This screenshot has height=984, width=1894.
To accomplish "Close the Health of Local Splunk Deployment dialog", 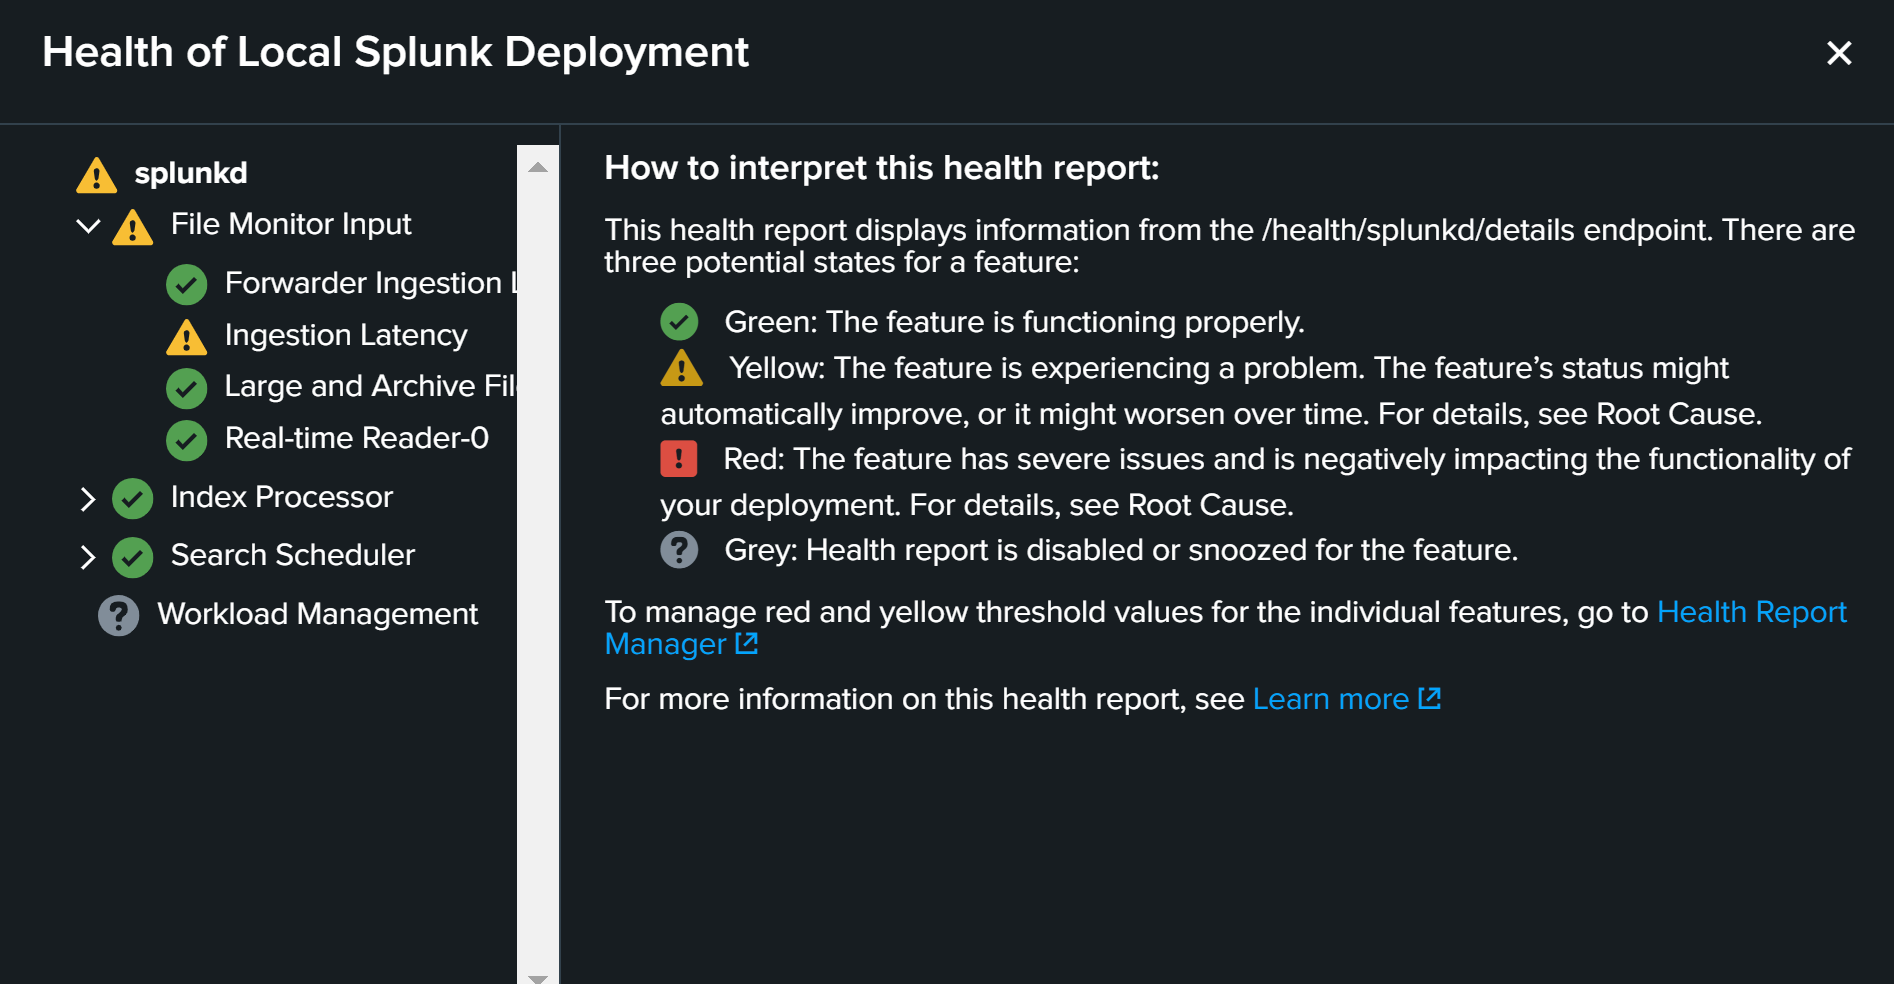I will [x=1839, y=53].
